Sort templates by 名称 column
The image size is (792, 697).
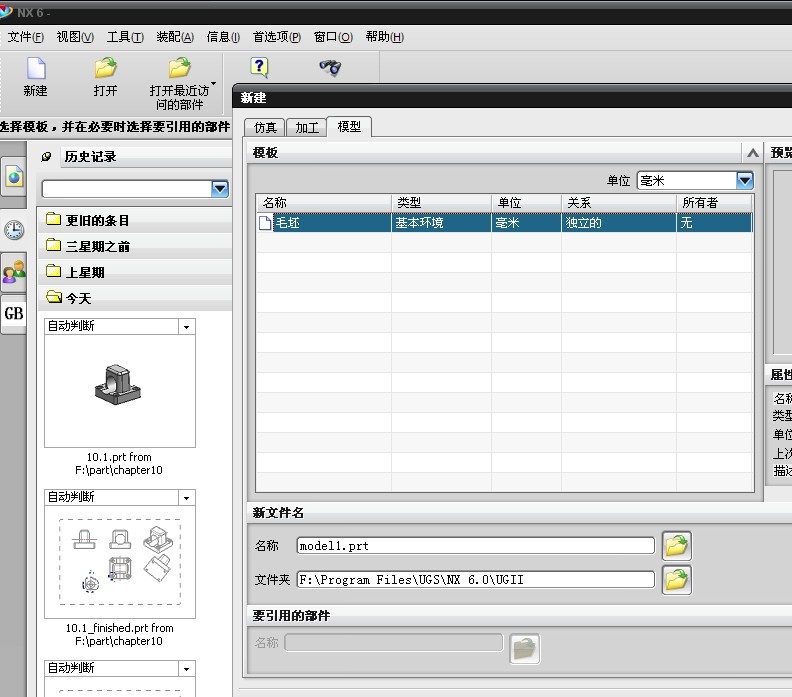[x=324, y=203]
